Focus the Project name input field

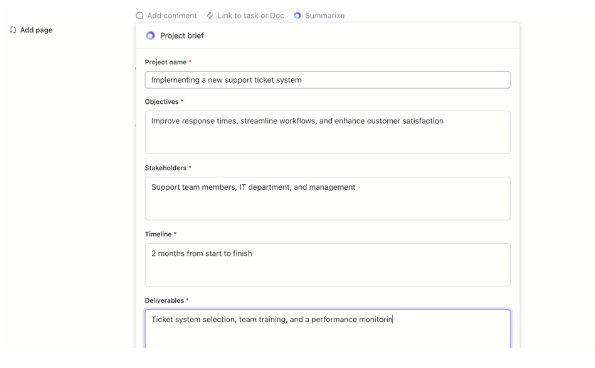(x=327, y=80)
